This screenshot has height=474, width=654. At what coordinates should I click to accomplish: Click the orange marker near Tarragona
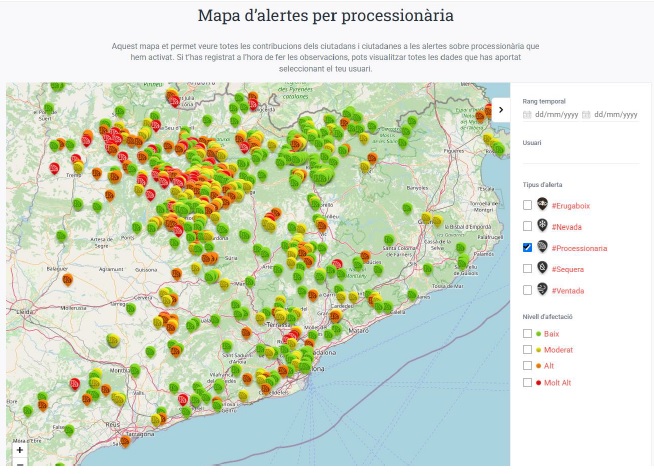click(x=124, y=439)
